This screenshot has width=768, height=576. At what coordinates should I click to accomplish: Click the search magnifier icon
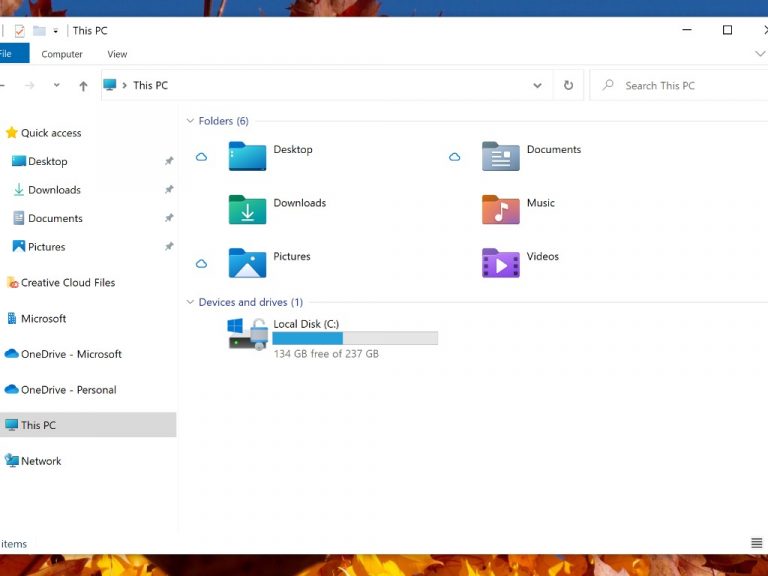(x=608, y=85)
